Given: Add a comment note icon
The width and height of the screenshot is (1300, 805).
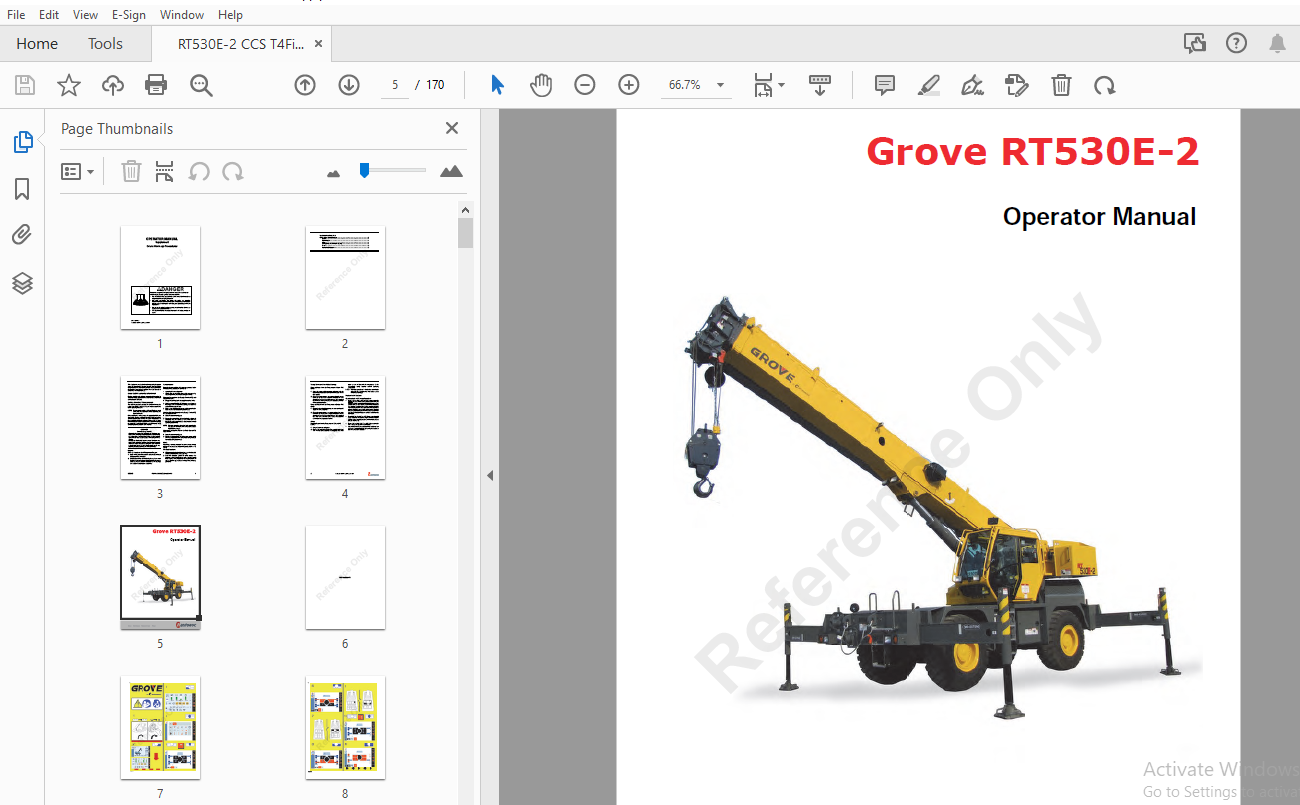Looking at the screenshot, I should 885,85.
